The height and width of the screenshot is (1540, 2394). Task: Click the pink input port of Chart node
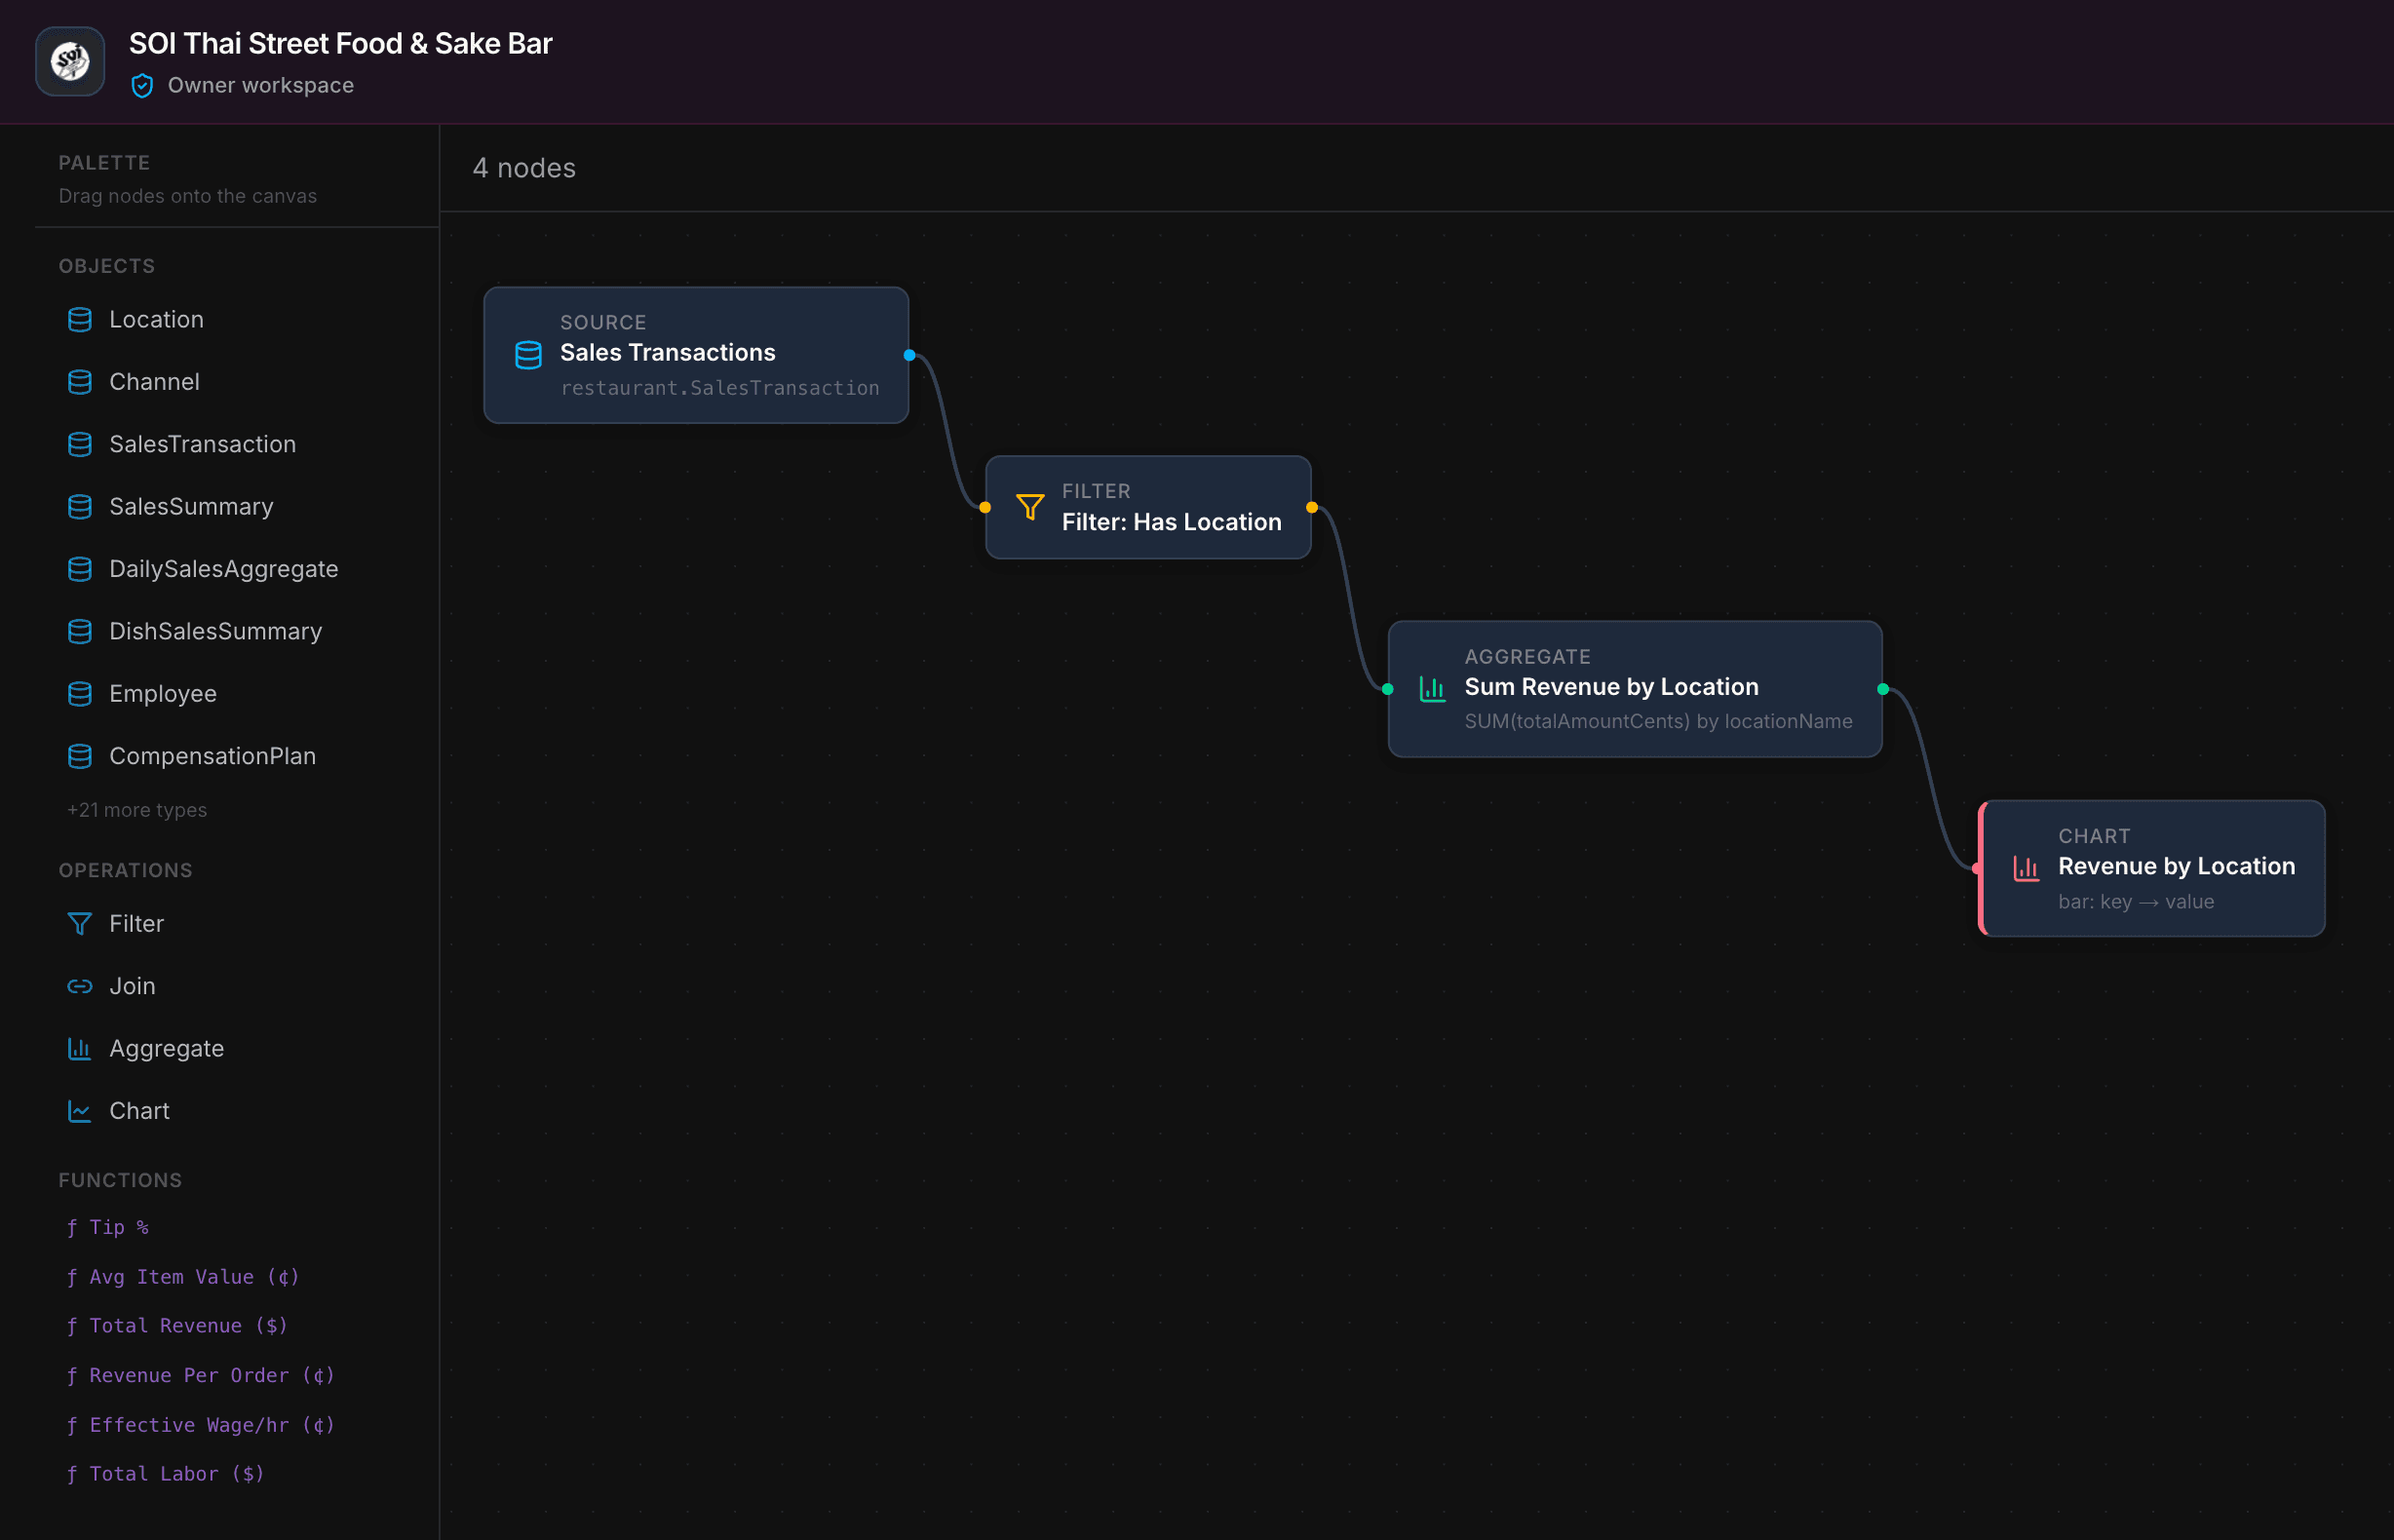tap(1977, 868)
